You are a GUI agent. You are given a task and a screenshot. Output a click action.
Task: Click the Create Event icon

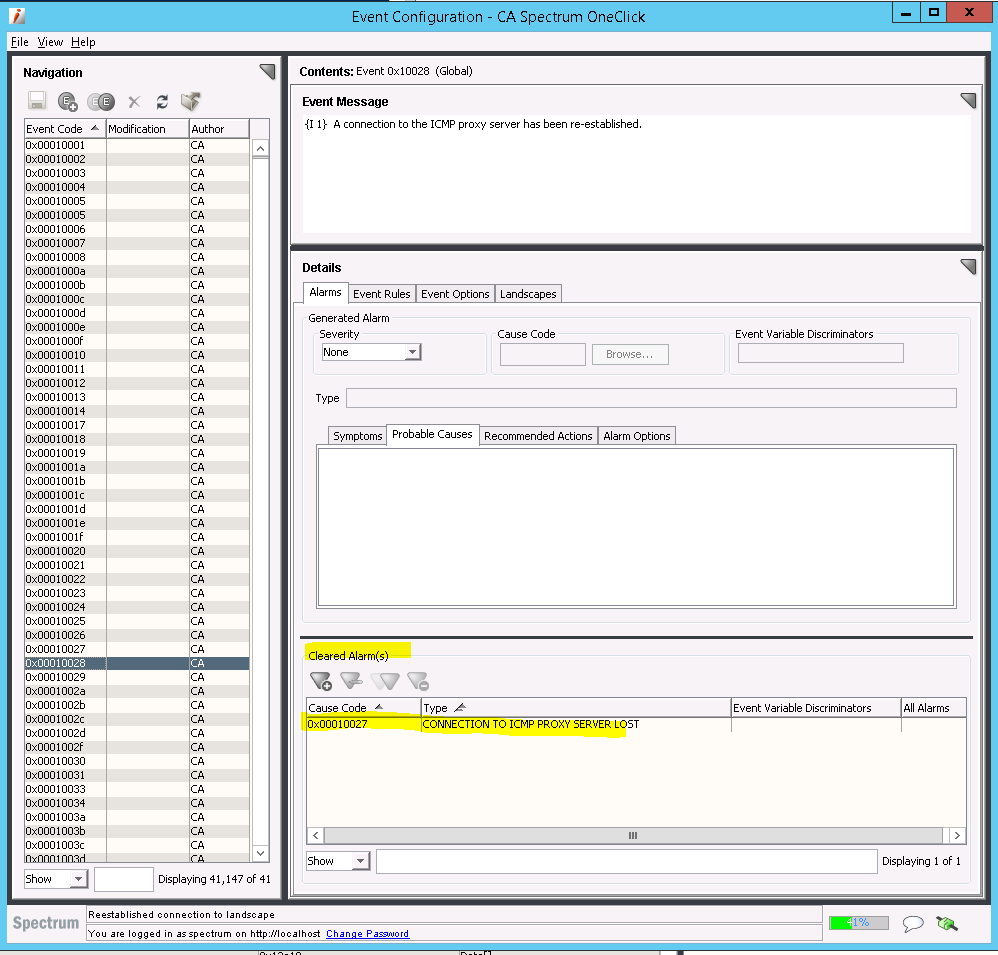[x=68, y=101]
